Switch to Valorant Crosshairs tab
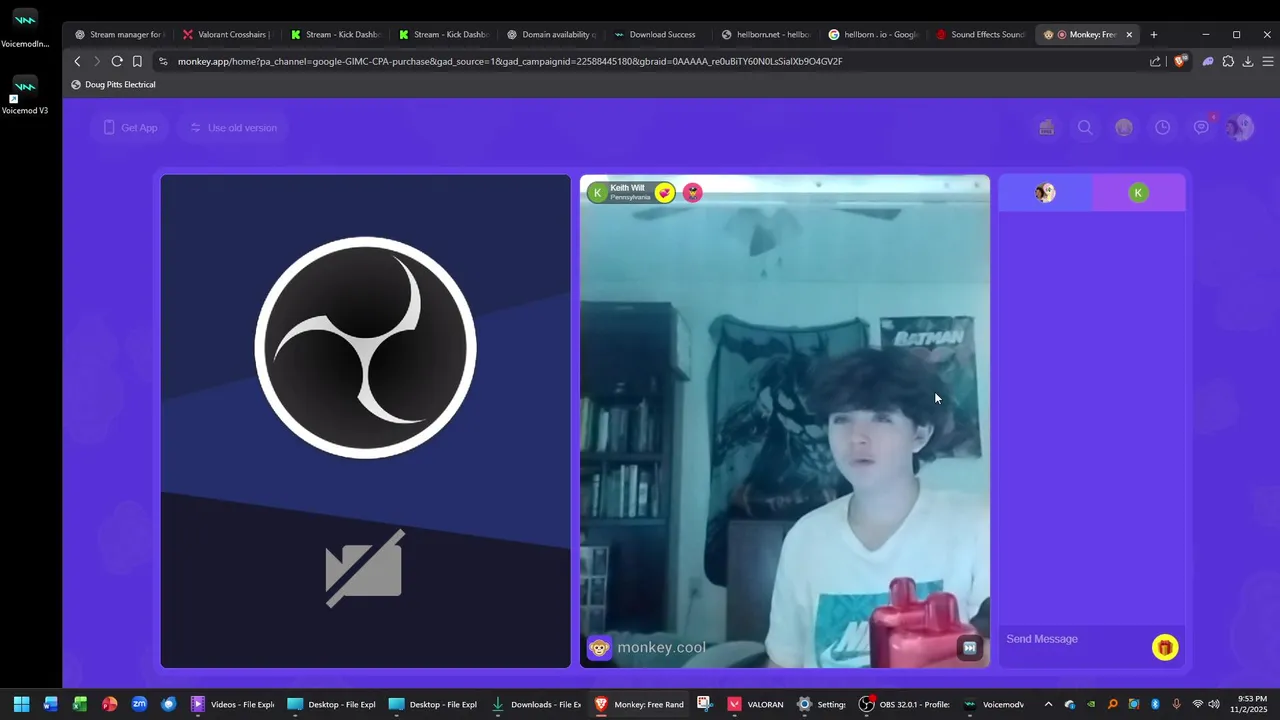 (227, 34)
